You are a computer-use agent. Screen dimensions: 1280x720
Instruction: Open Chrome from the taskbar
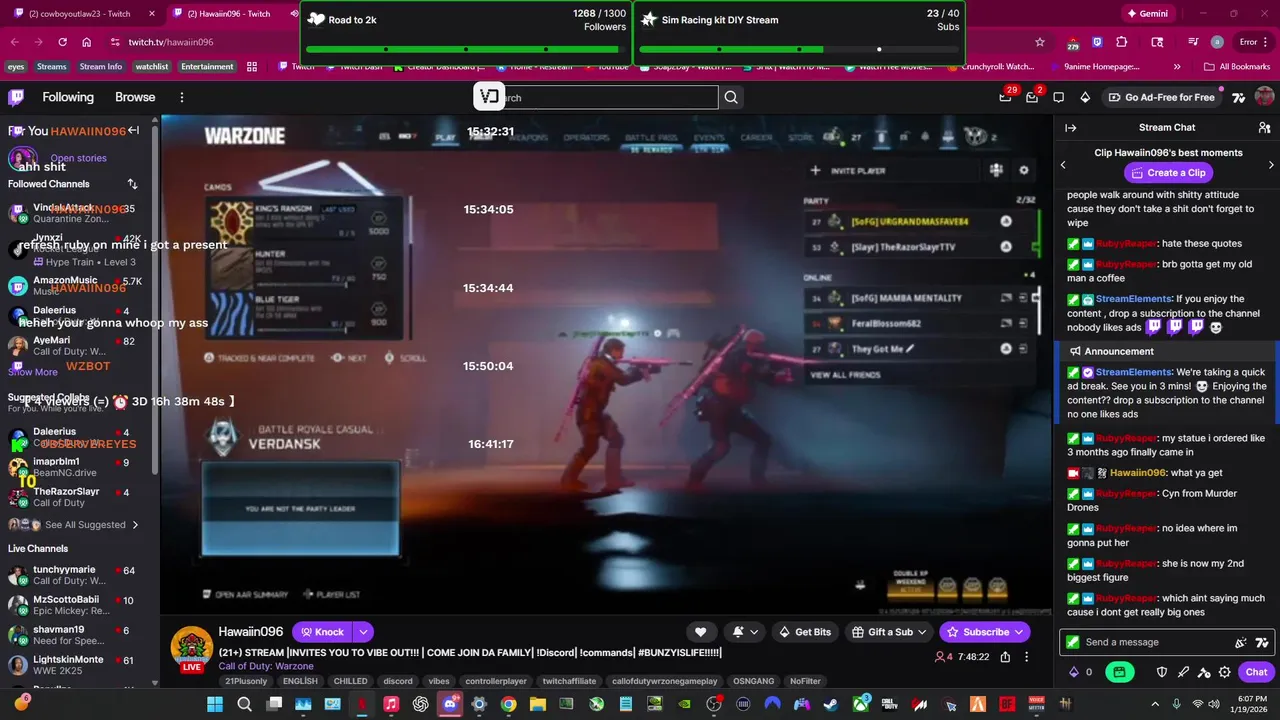point(508,704)
